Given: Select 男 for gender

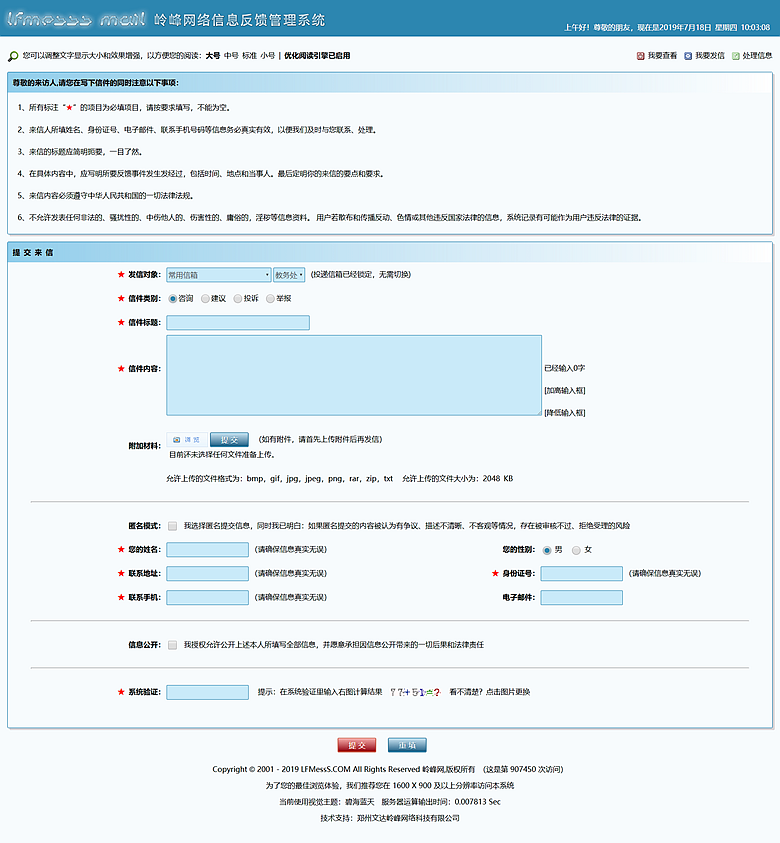Looking at the screenshot, I should tap(547, 550).
